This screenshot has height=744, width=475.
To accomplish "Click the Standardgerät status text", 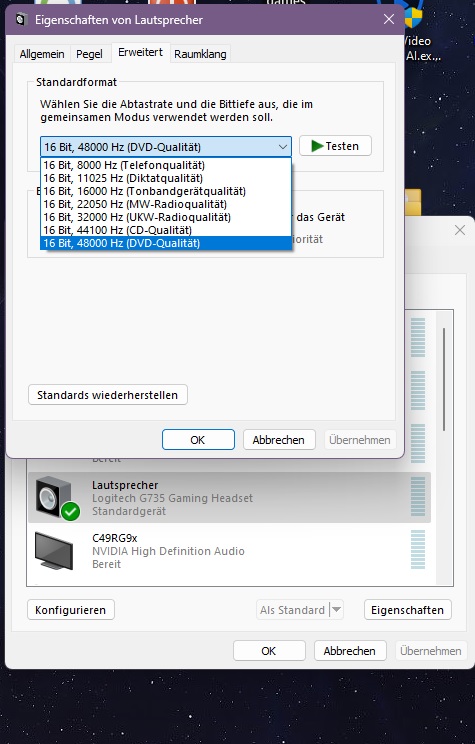I will [129, 511].
